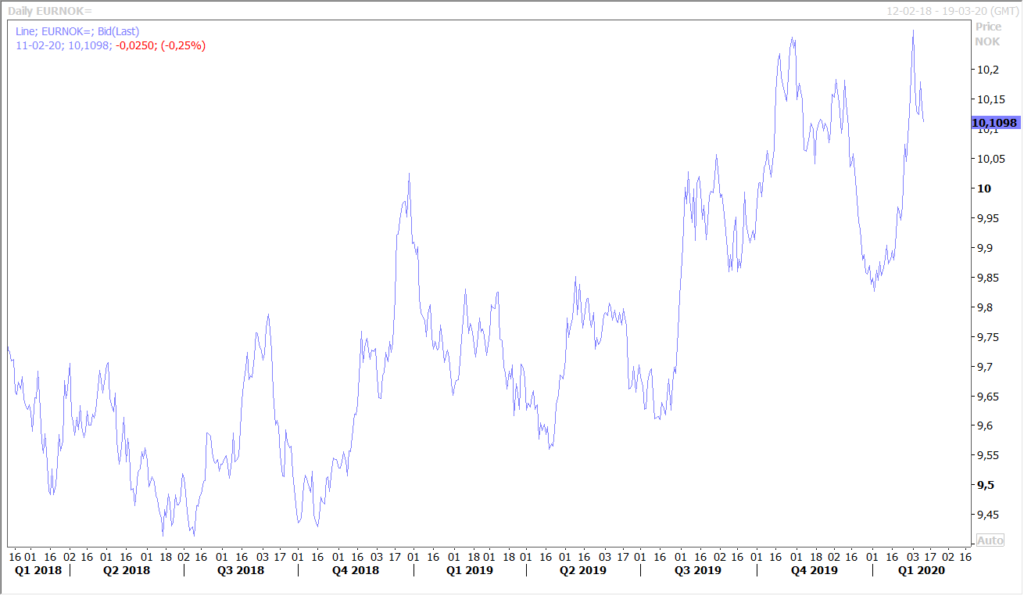Click the 9,8 price axis label
The height and width of the screenshot is (596, 1024).
[987, 307]
